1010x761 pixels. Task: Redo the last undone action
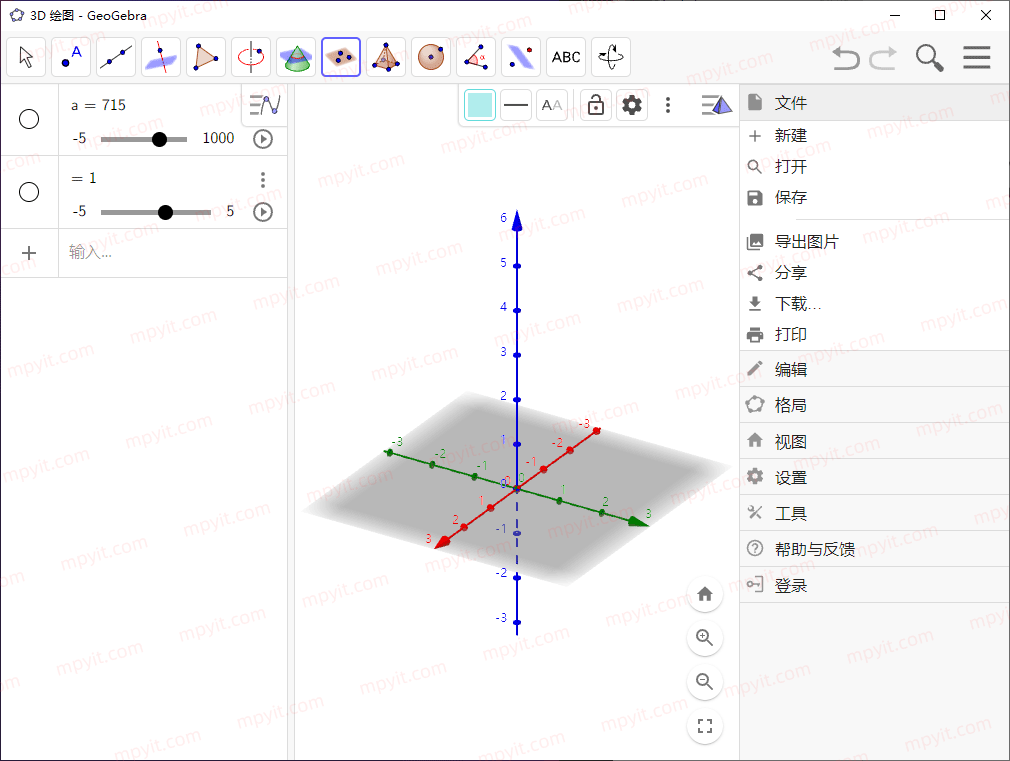883,58
